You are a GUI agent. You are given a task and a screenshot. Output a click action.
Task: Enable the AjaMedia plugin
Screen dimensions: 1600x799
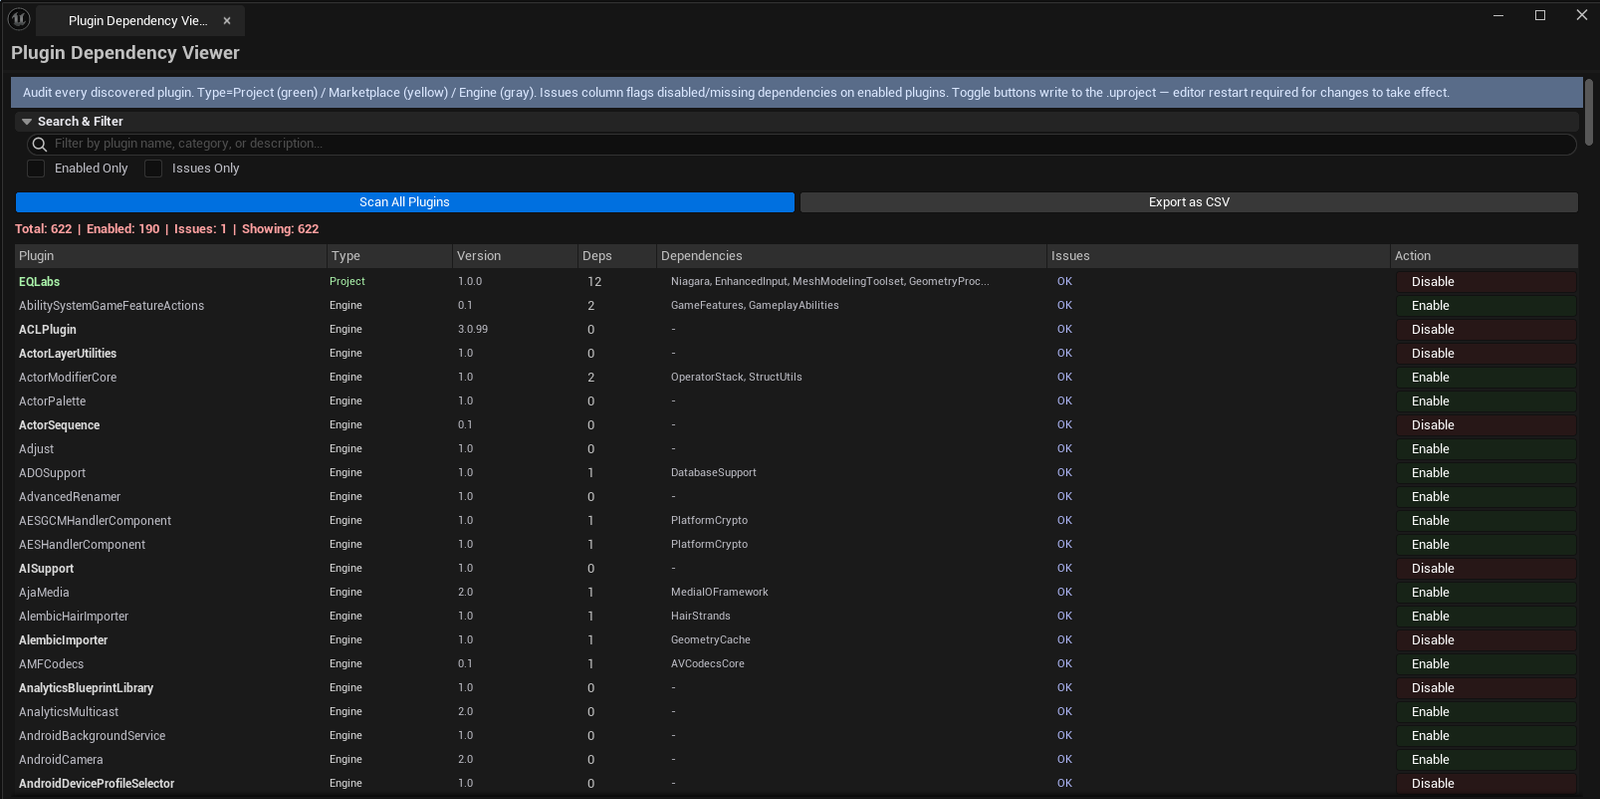[x=1486, y=593]
